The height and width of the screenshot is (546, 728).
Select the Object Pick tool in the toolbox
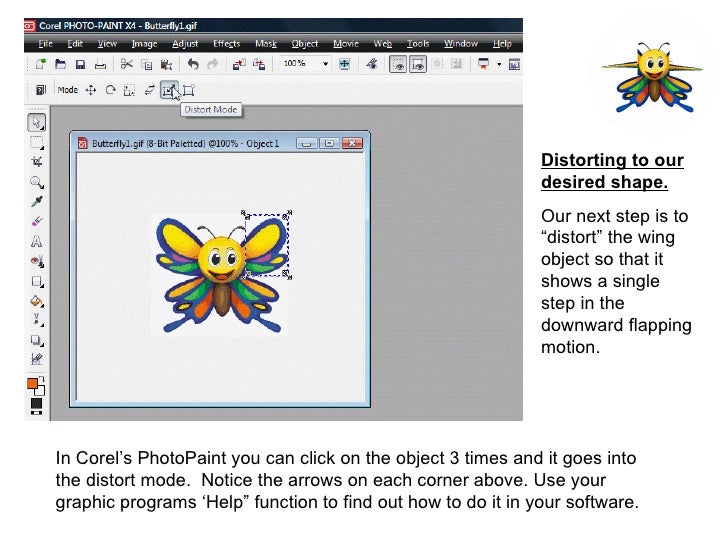[37, 123]
